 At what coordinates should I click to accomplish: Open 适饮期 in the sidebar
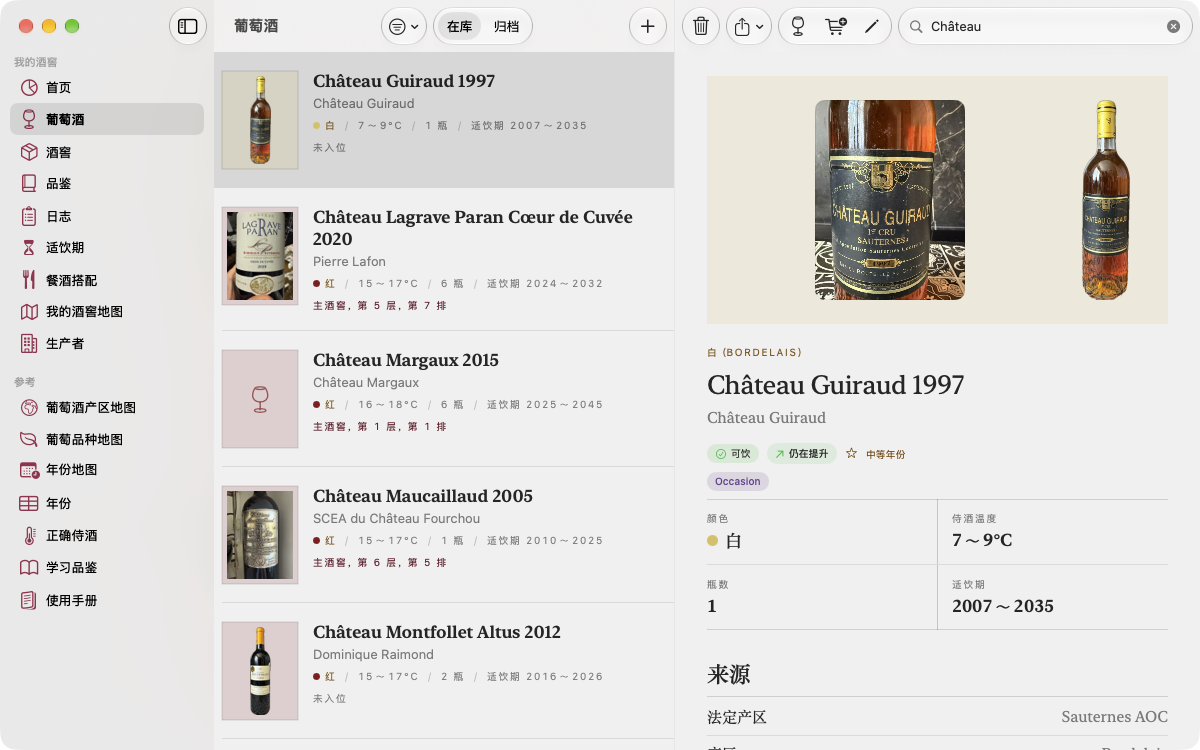pos(107,248)
